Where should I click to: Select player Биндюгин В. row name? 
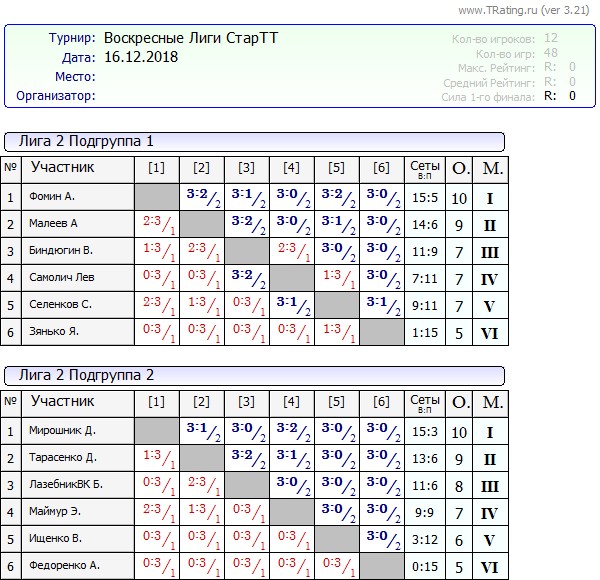click(x=61, y=251)
